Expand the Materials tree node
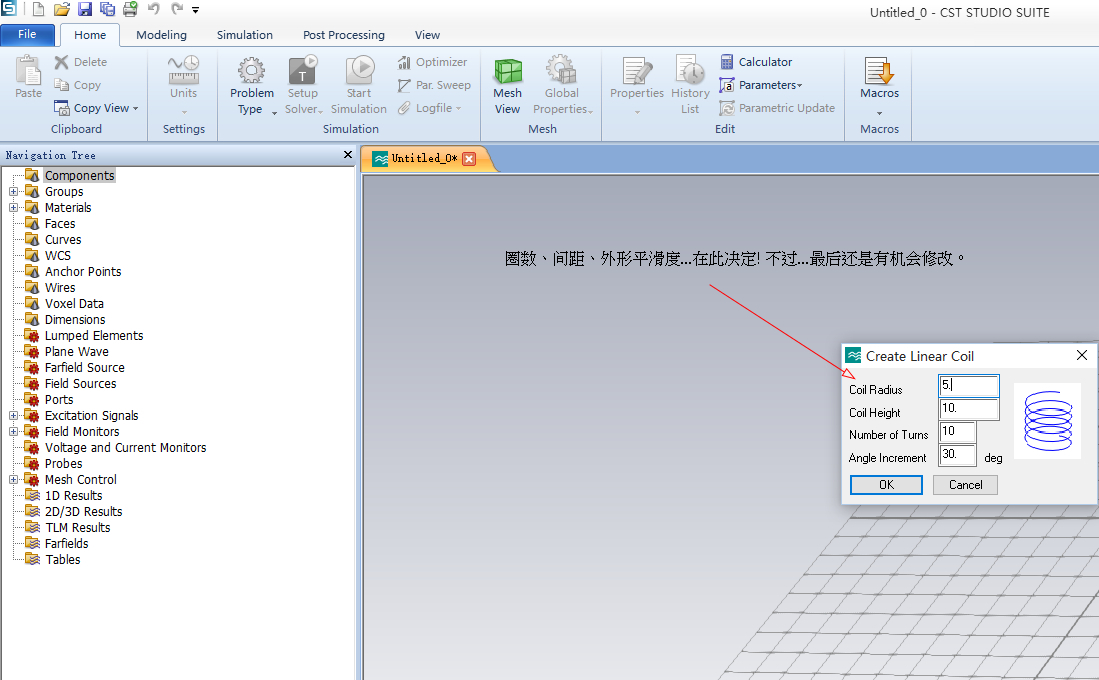The width and height of the screenshot is (1099, 680). point(13,208)
